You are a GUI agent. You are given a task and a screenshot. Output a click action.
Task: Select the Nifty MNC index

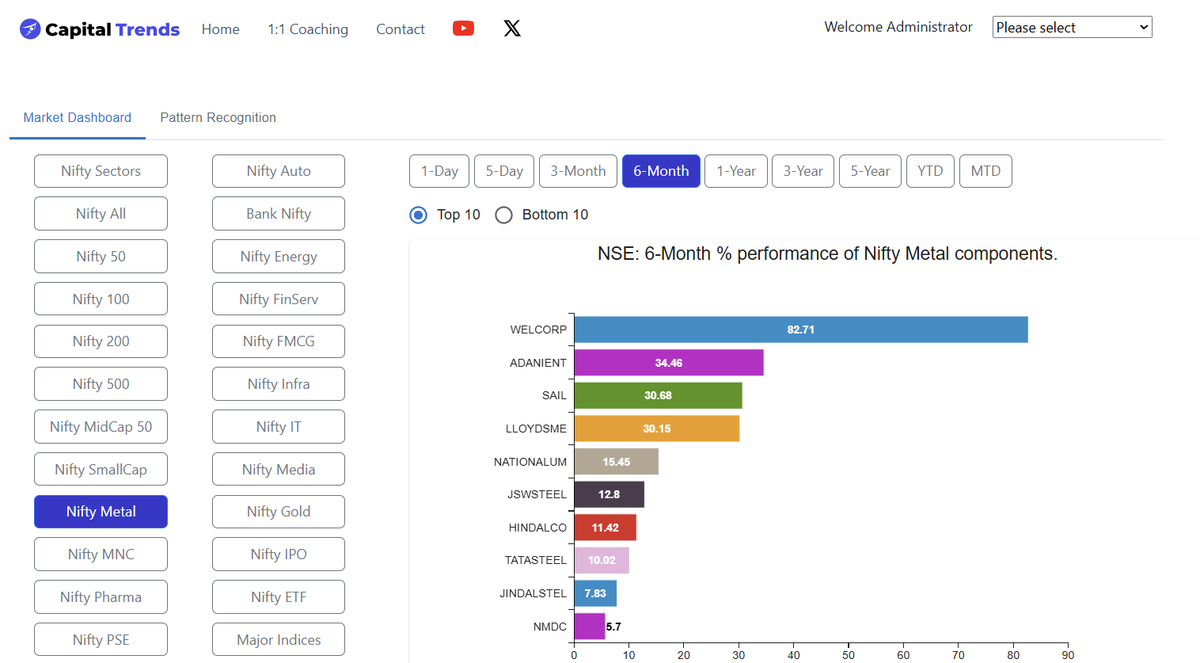[101, 554]
